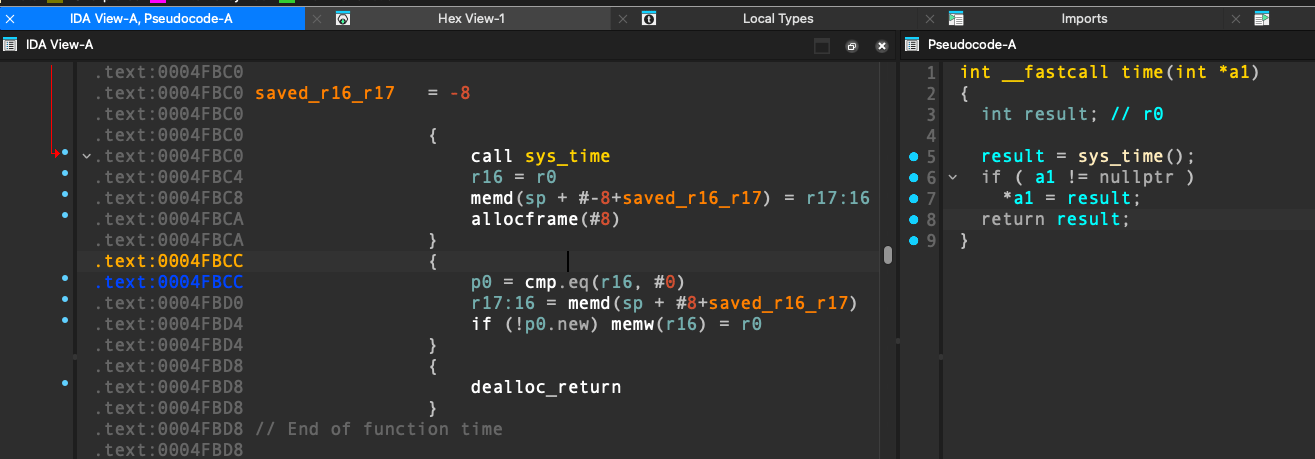
Task: Collapse the if block in pseudocode
Action: click(953, 177)
